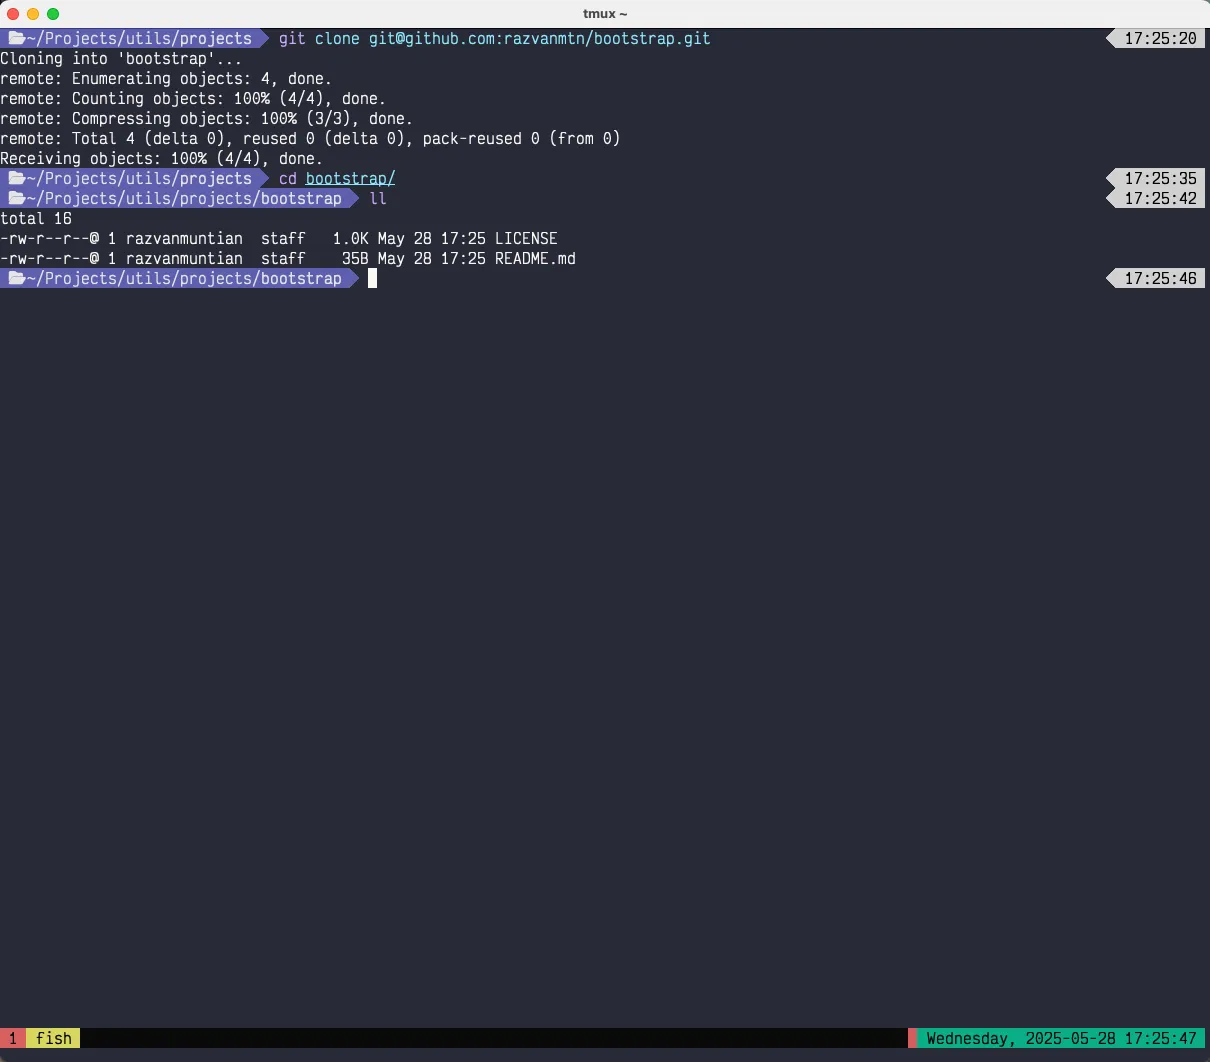This screenshot has height=1062, width=1210.
Task: Open the underlined bootstrap/ path
Action: pos(350,179)
